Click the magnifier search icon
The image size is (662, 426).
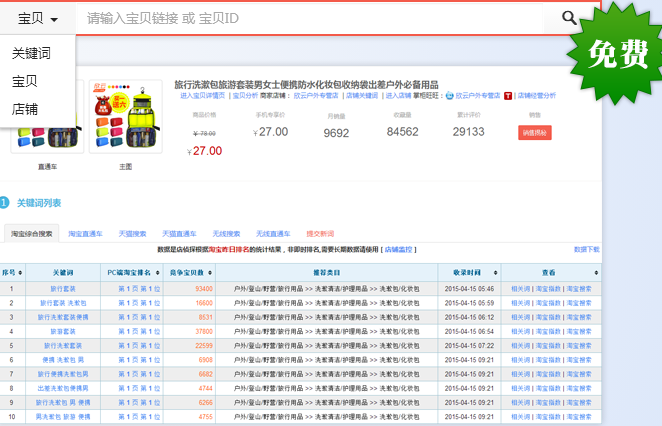(569, 18)
